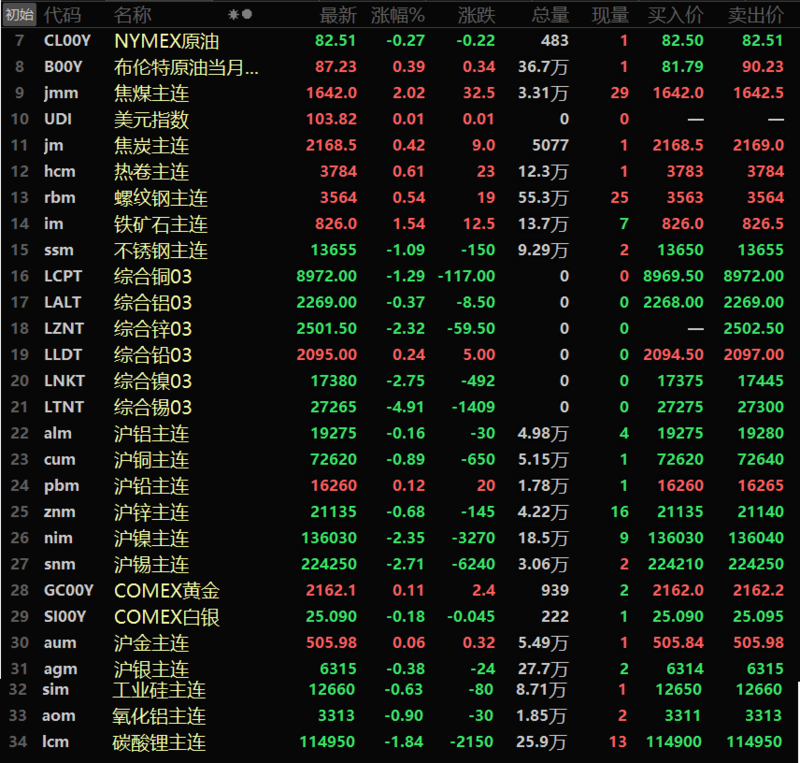Click the 综合锡03 row name

(153, 407)
